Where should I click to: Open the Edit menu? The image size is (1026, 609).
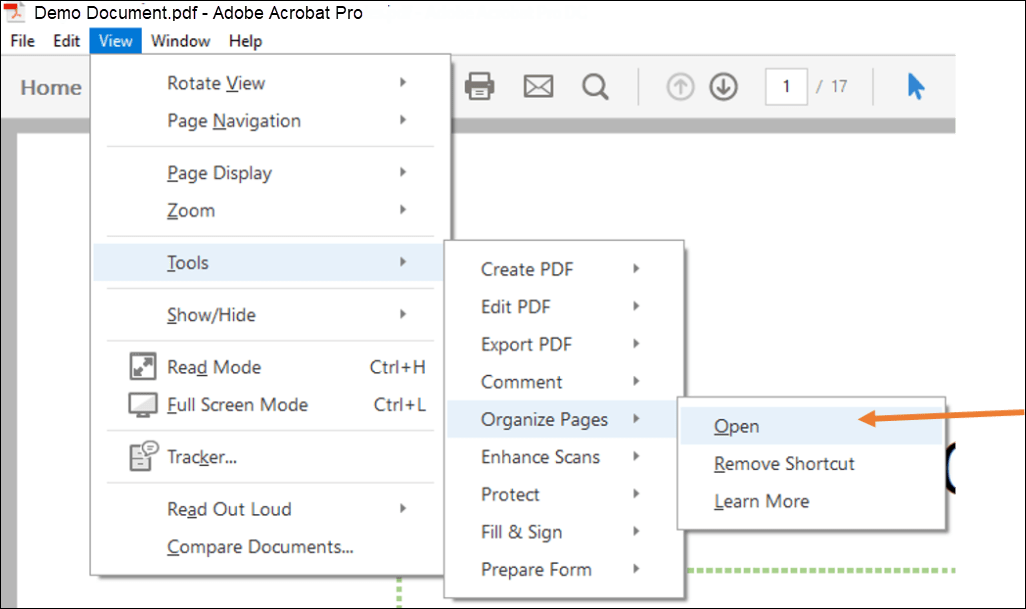66,41
